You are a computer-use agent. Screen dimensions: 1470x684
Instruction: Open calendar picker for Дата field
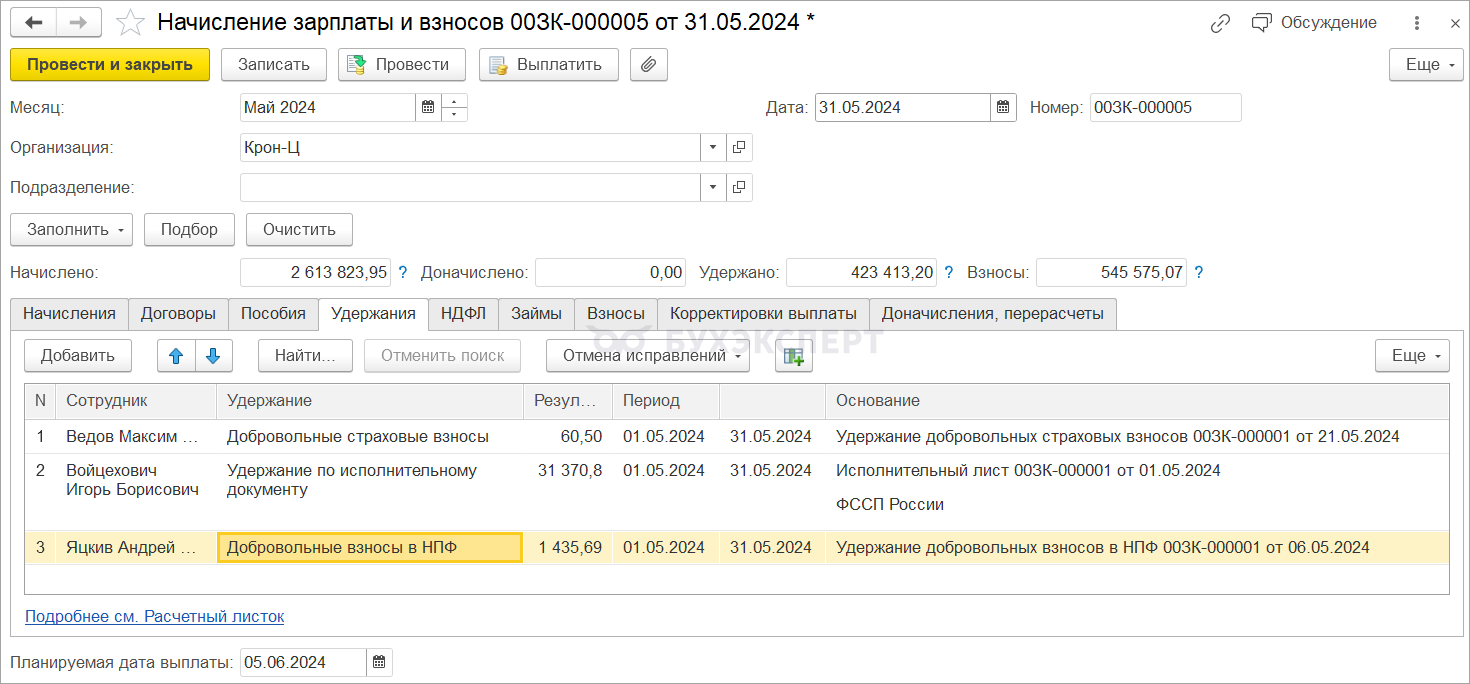click(x=1004, y=108)
